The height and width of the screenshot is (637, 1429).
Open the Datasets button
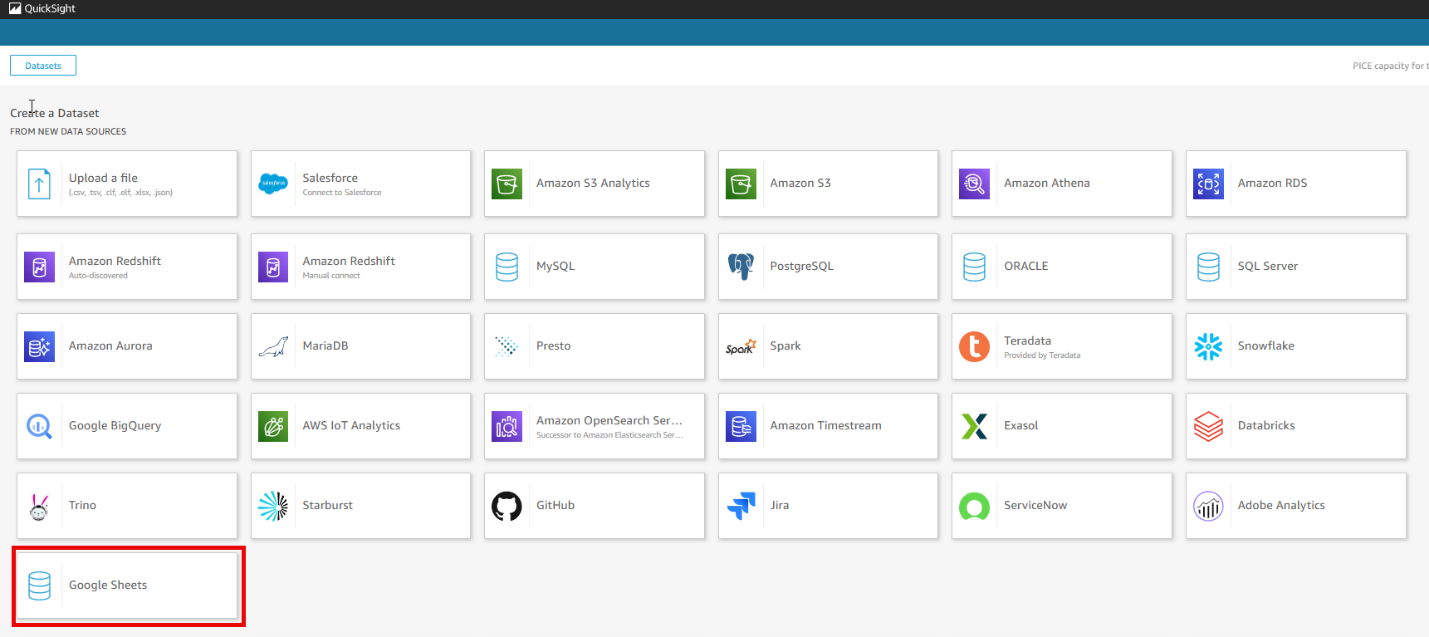pyautogui.click(x=43, y=66)
